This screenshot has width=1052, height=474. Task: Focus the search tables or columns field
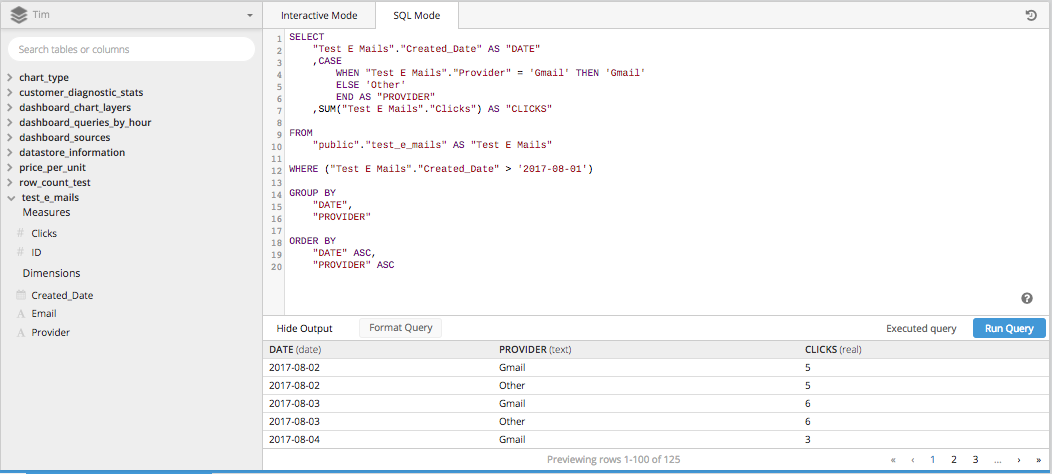point(130,49)
